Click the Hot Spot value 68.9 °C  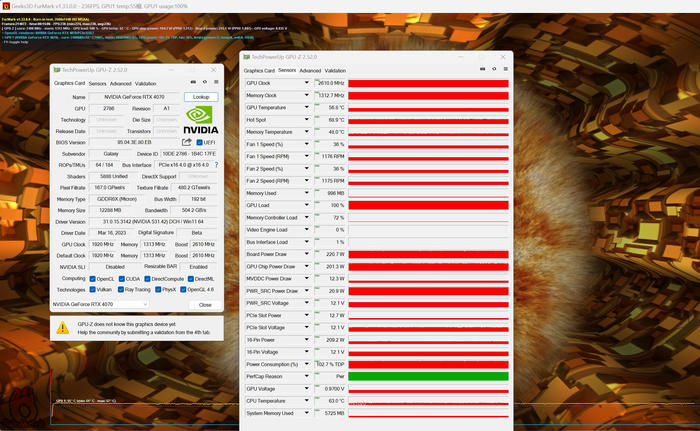[331, 120]
